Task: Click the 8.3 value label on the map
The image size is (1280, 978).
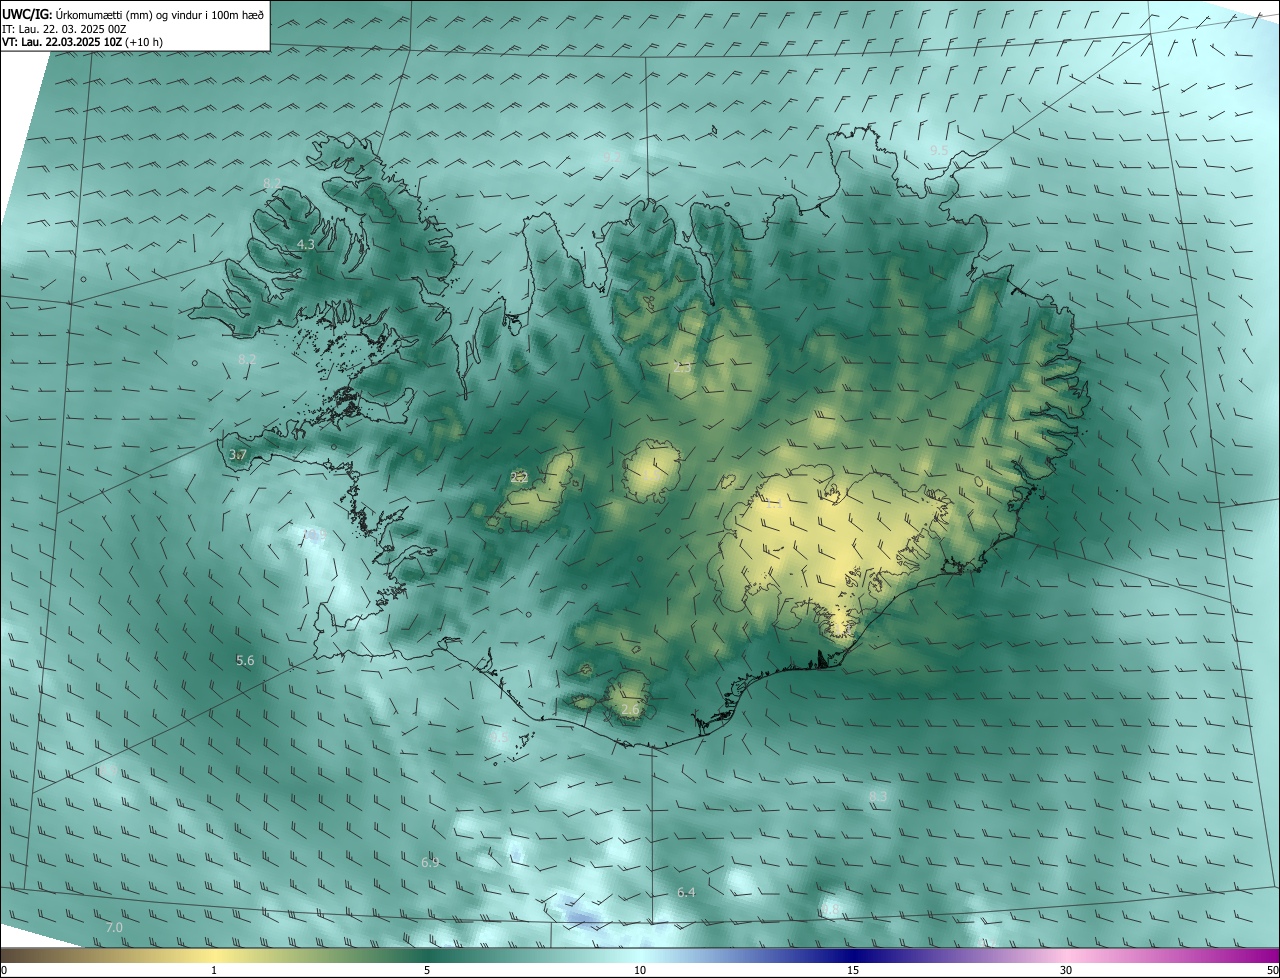Action: (878, 796)
